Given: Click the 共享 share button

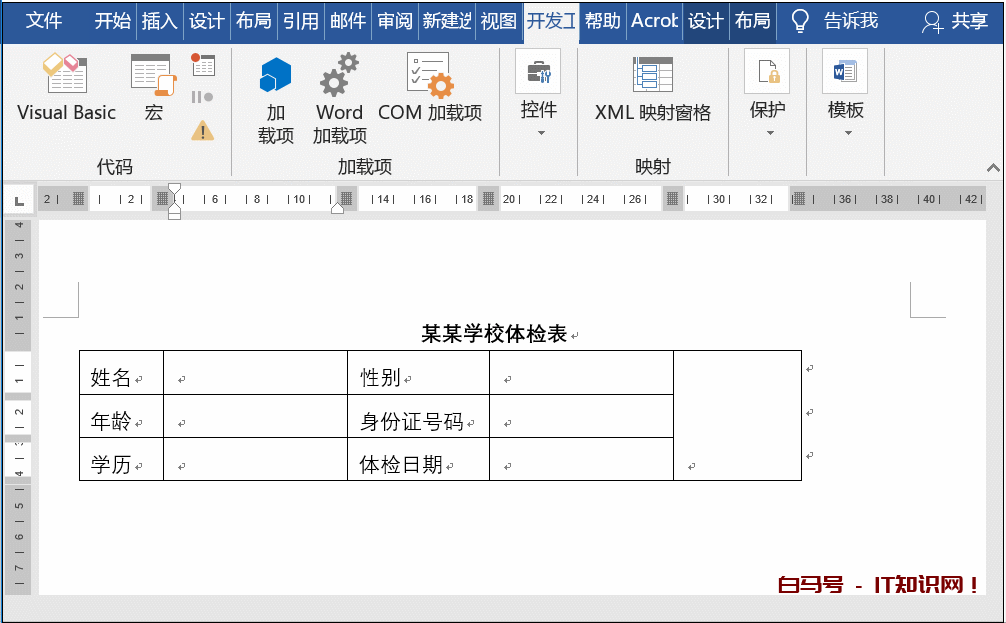Looking at the screenshot, I should point(955,21).
